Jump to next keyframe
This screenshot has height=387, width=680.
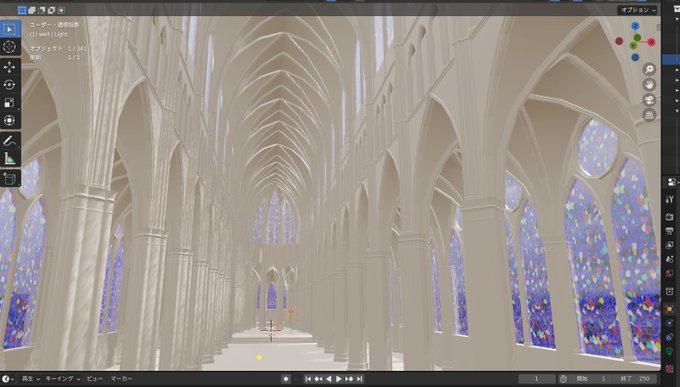pos(349,379)
